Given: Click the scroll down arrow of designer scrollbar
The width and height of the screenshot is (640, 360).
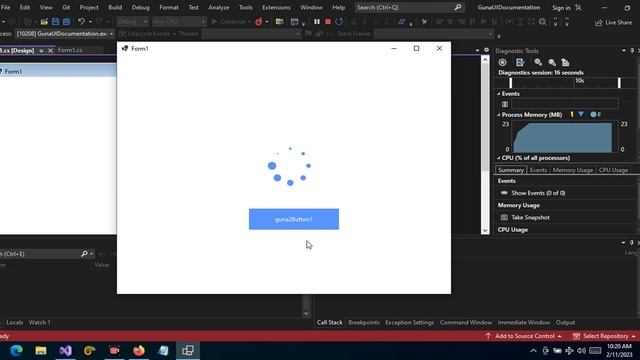Looking at the screenshot, I should pos(485,230).
